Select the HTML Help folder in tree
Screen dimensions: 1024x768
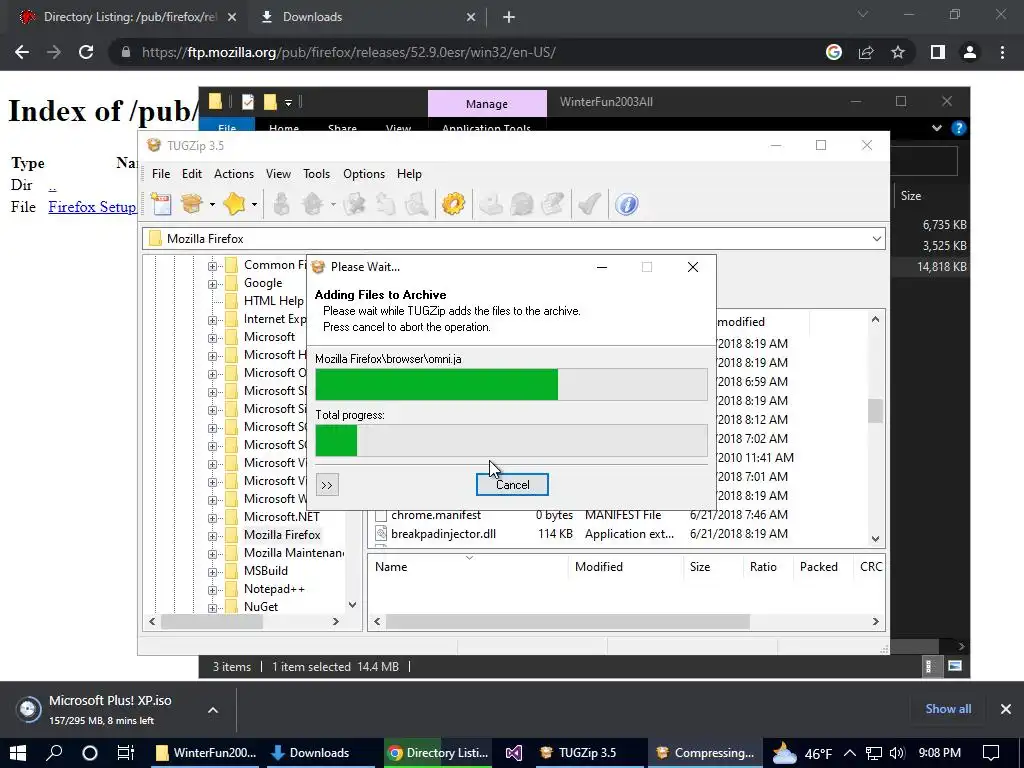273,300
